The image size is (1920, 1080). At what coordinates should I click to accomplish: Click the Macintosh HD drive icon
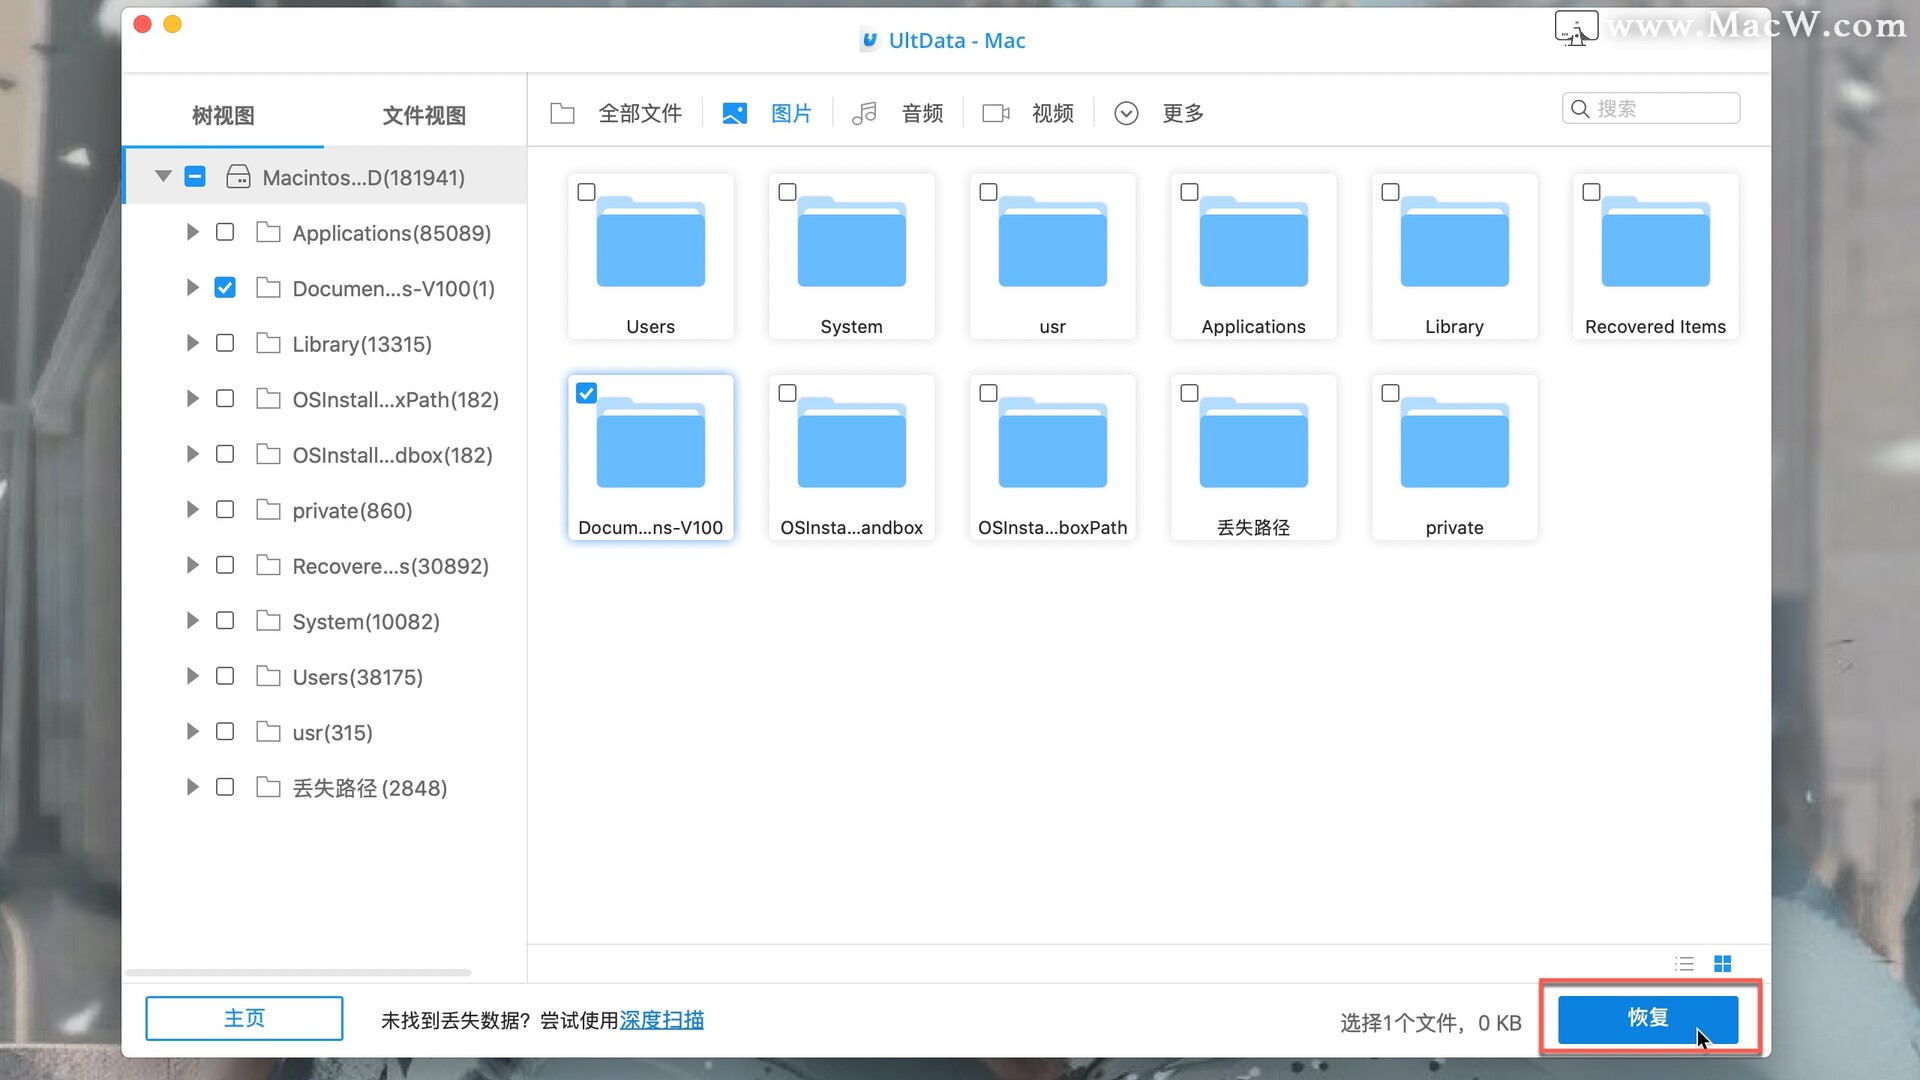[238, 177]
